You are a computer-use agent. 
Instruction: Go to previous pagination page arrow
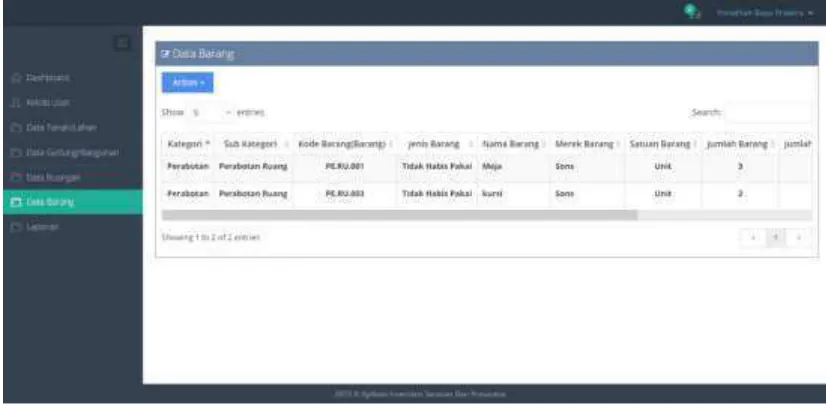tap(754, 238)
